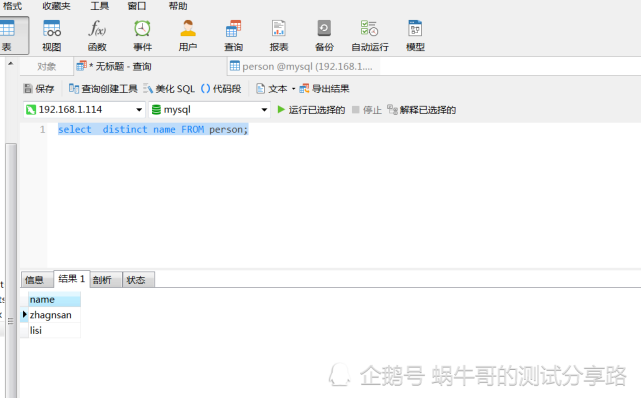Click line number 1 in the editor gutter
Screen dimensions: 641x398
pyautogui.click(x=43, y=130)
